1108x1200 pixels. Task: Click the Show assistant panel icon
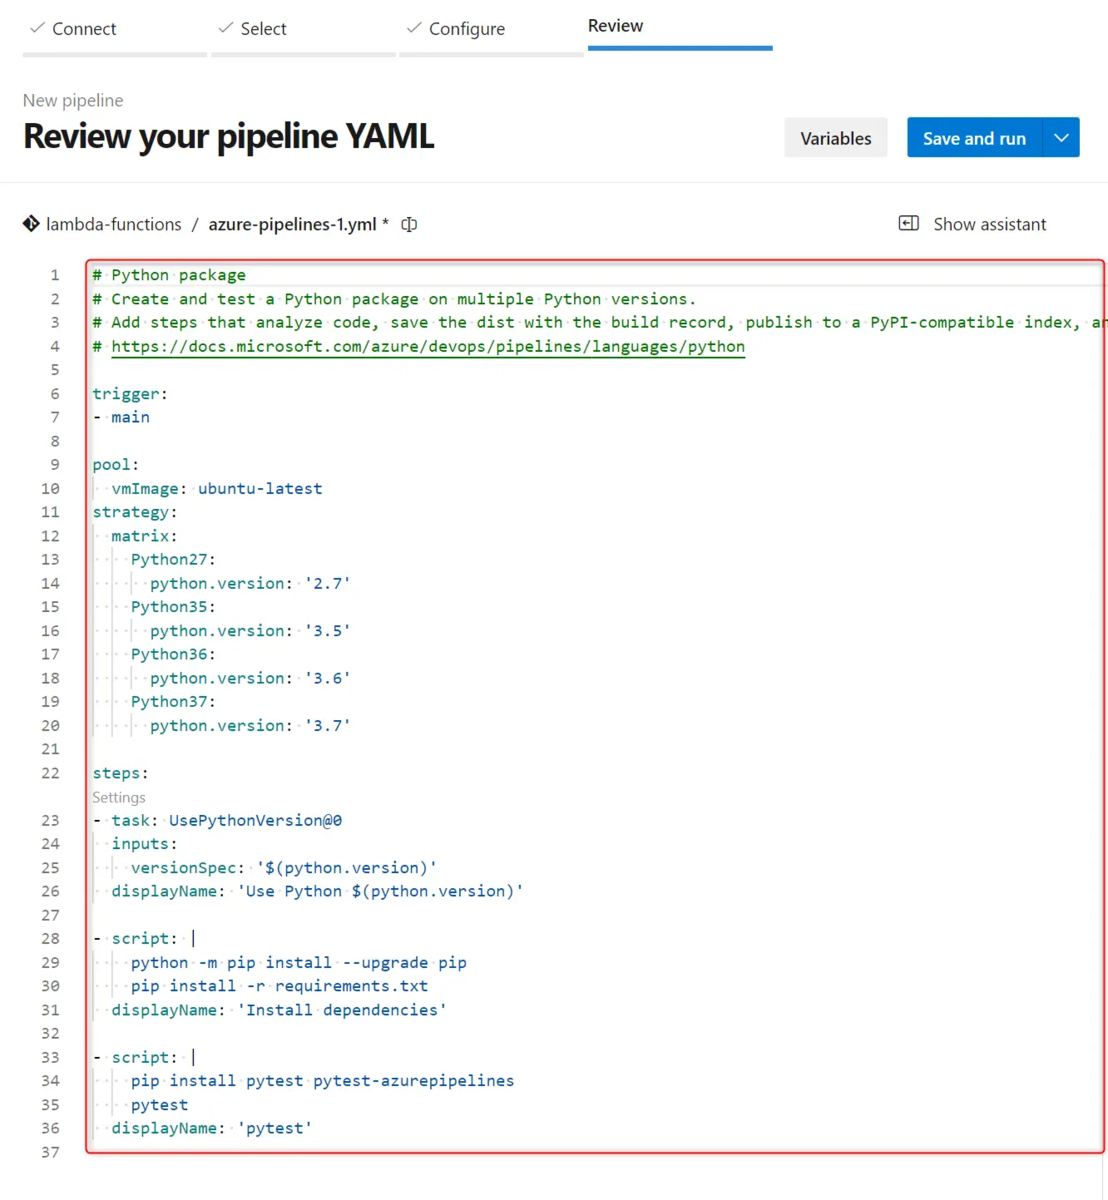coord(909,223)
